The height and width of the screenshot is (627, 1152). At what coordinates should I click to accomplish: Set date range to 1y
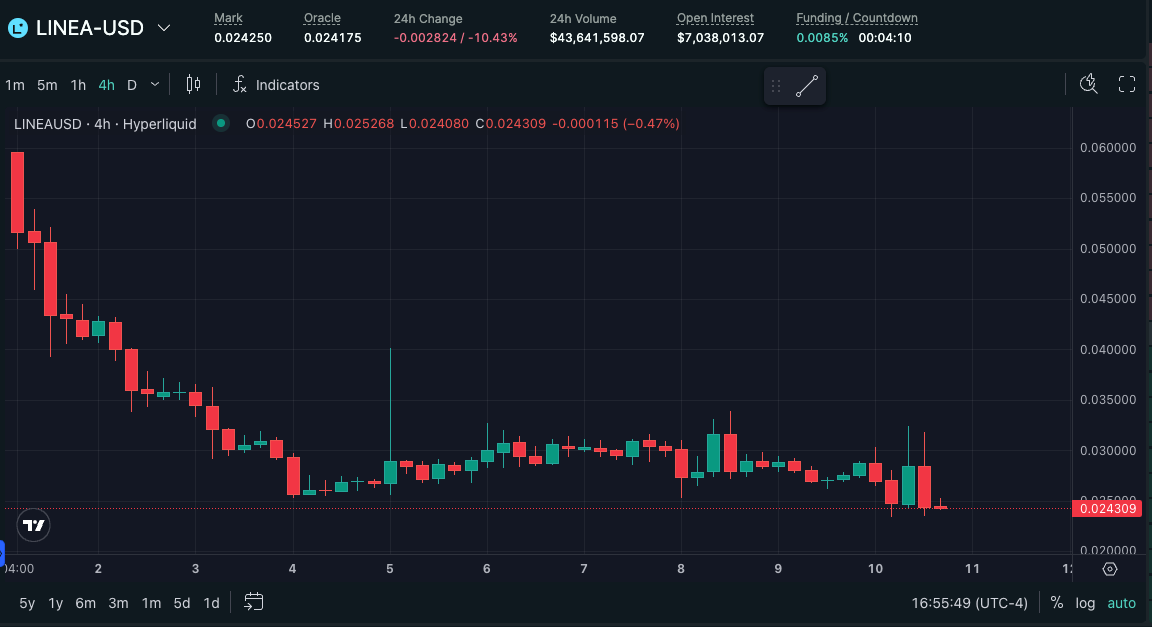[55, 603]
